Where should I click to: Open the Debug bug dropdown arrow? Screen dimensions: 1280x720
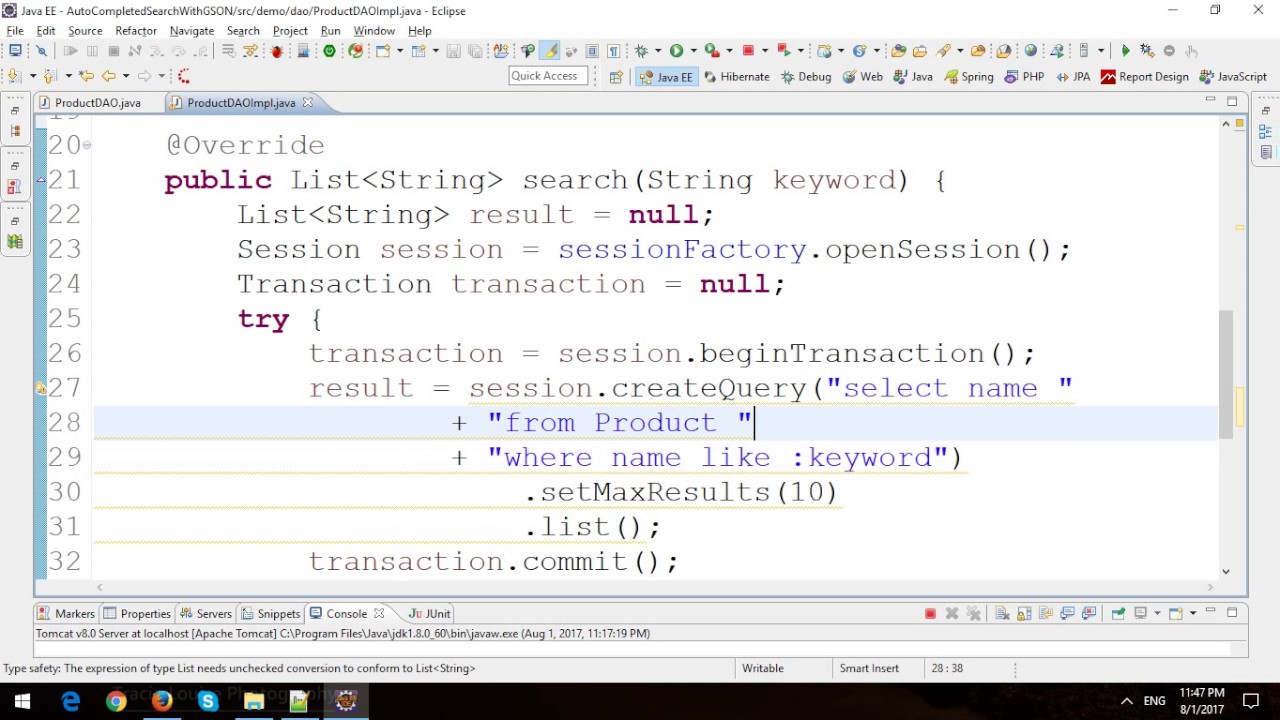(658, 50)
